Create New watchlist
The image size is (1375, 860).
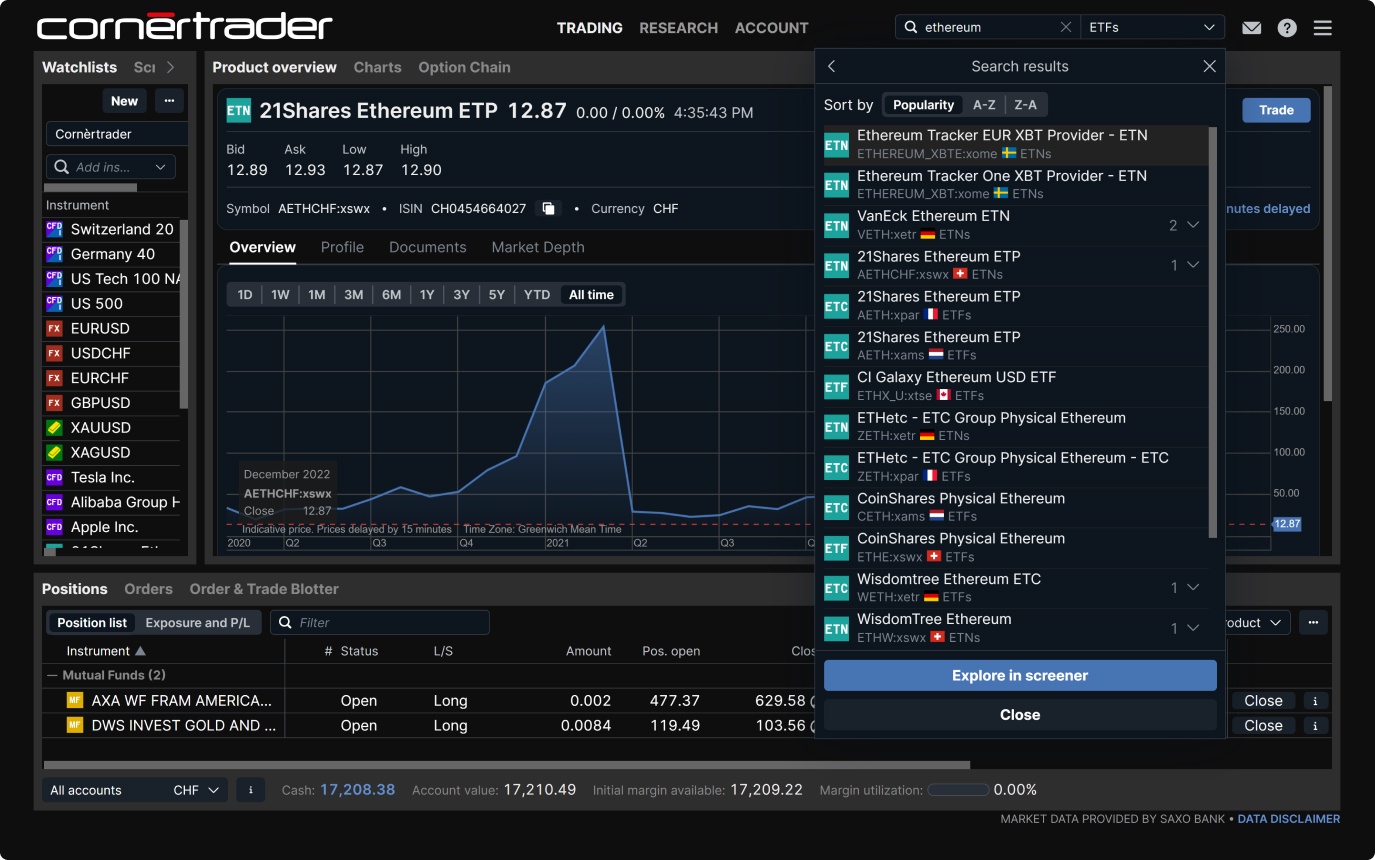124,101
